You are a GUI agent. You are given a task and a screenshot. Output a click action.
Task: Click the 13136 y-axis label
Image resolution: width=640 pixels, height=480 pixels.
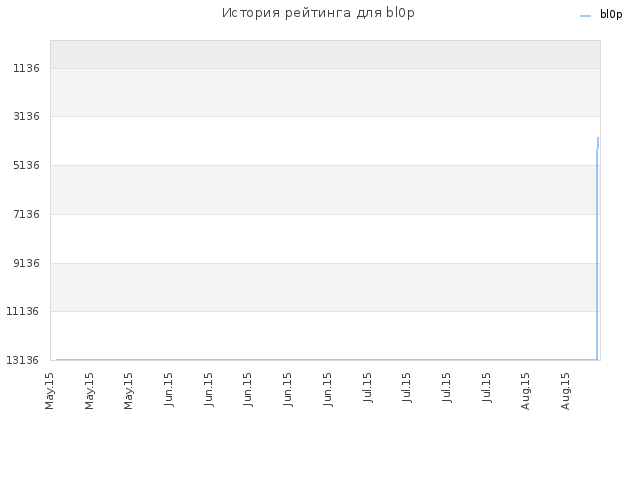pyautogui.click(x=23, y=360)
